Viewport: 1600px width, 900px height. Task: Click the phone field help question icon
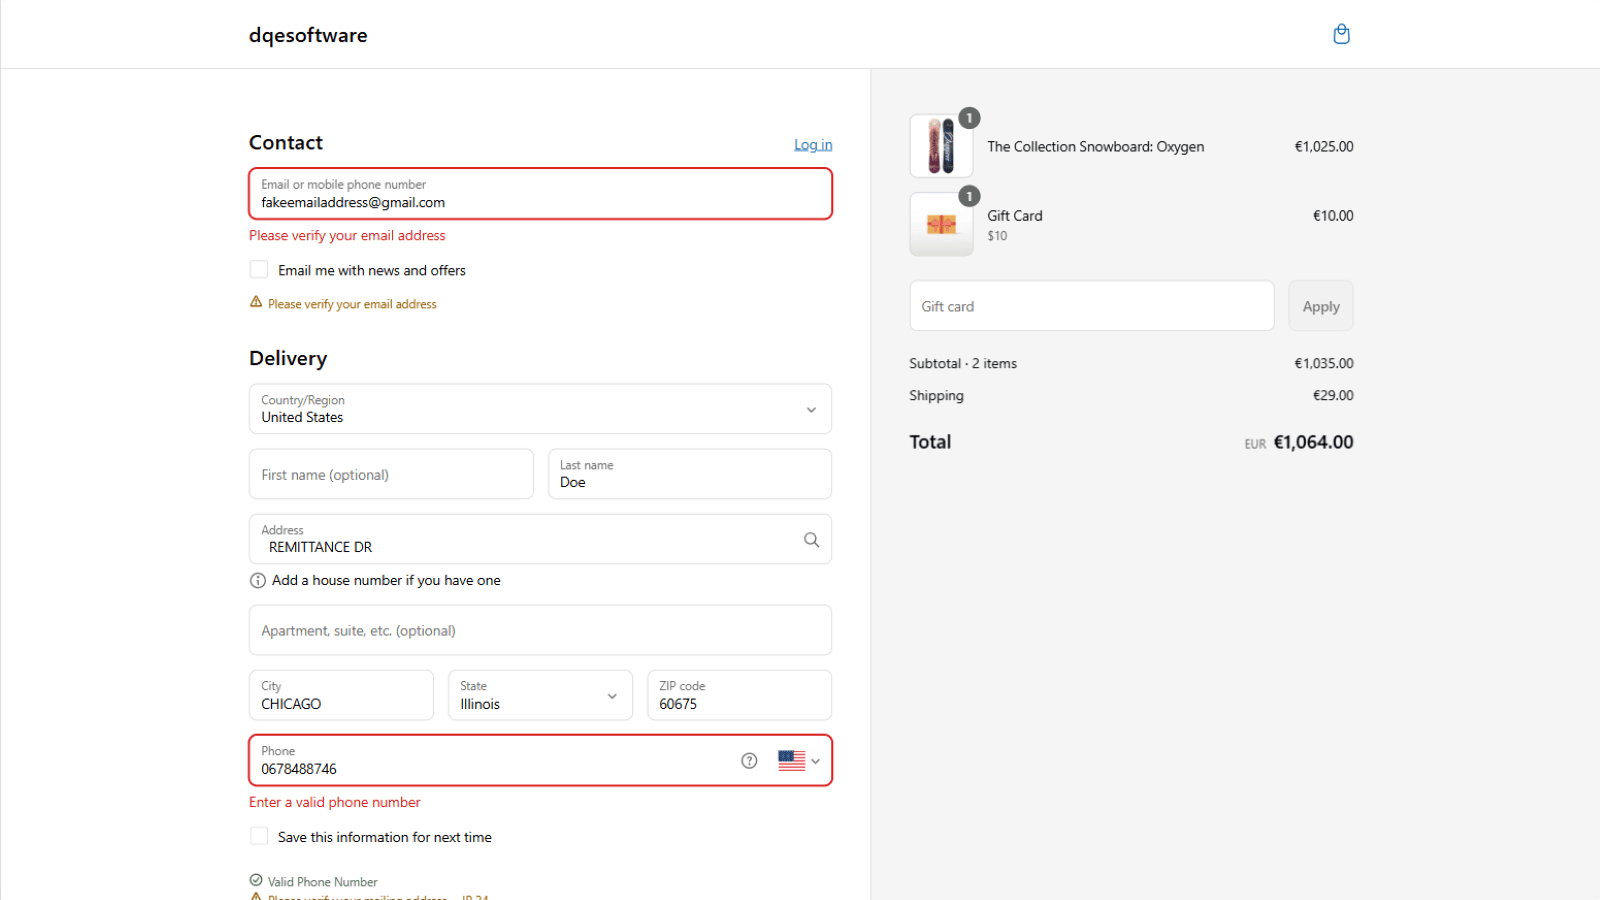(749, 761)
